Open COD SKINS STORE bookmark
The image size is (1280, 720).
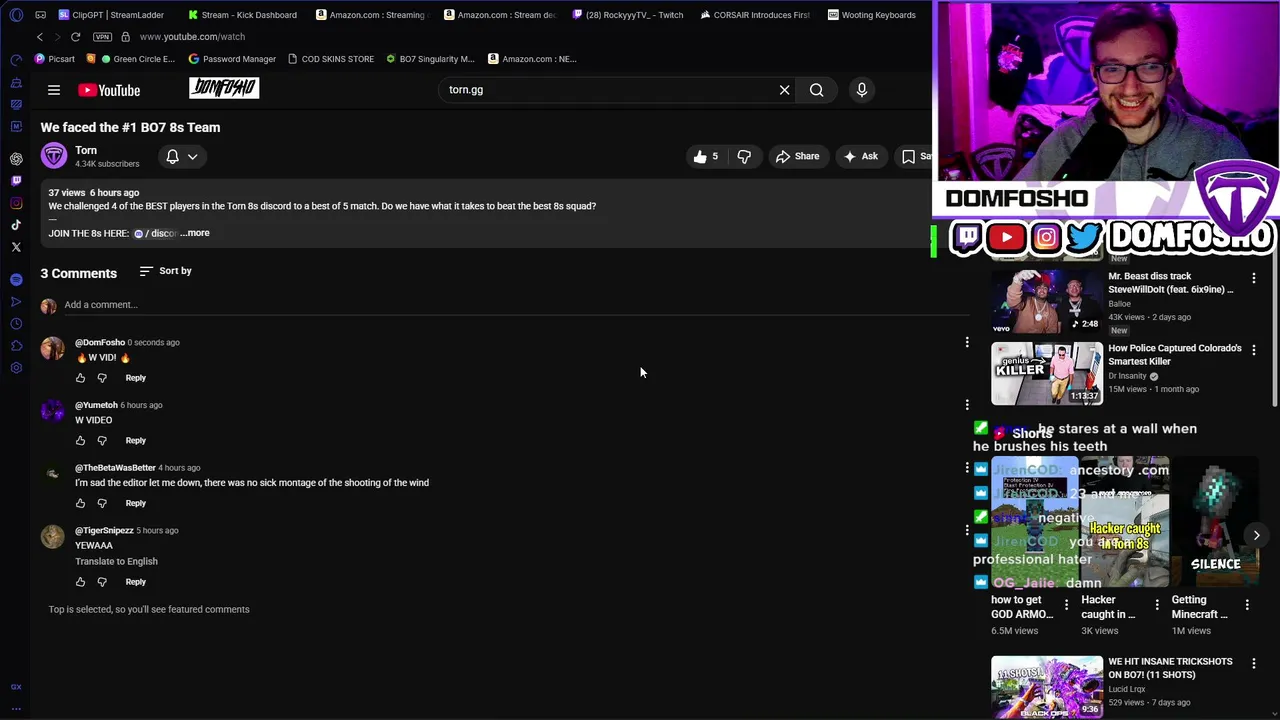[331, 59]
